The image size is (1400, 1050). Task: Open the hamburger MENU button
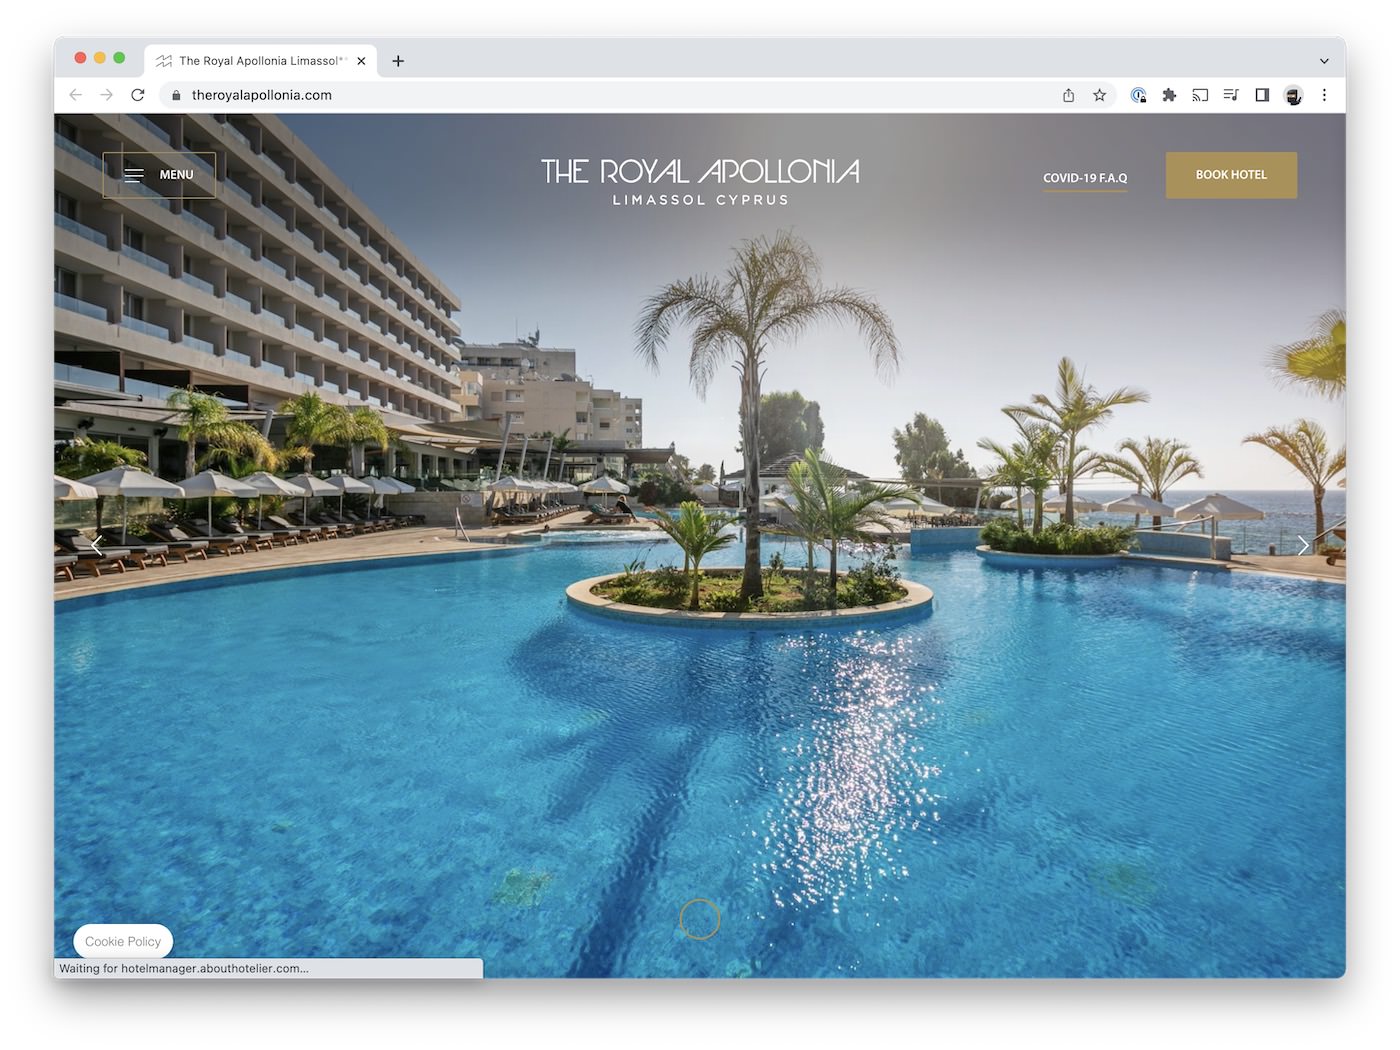click(159, 175)
